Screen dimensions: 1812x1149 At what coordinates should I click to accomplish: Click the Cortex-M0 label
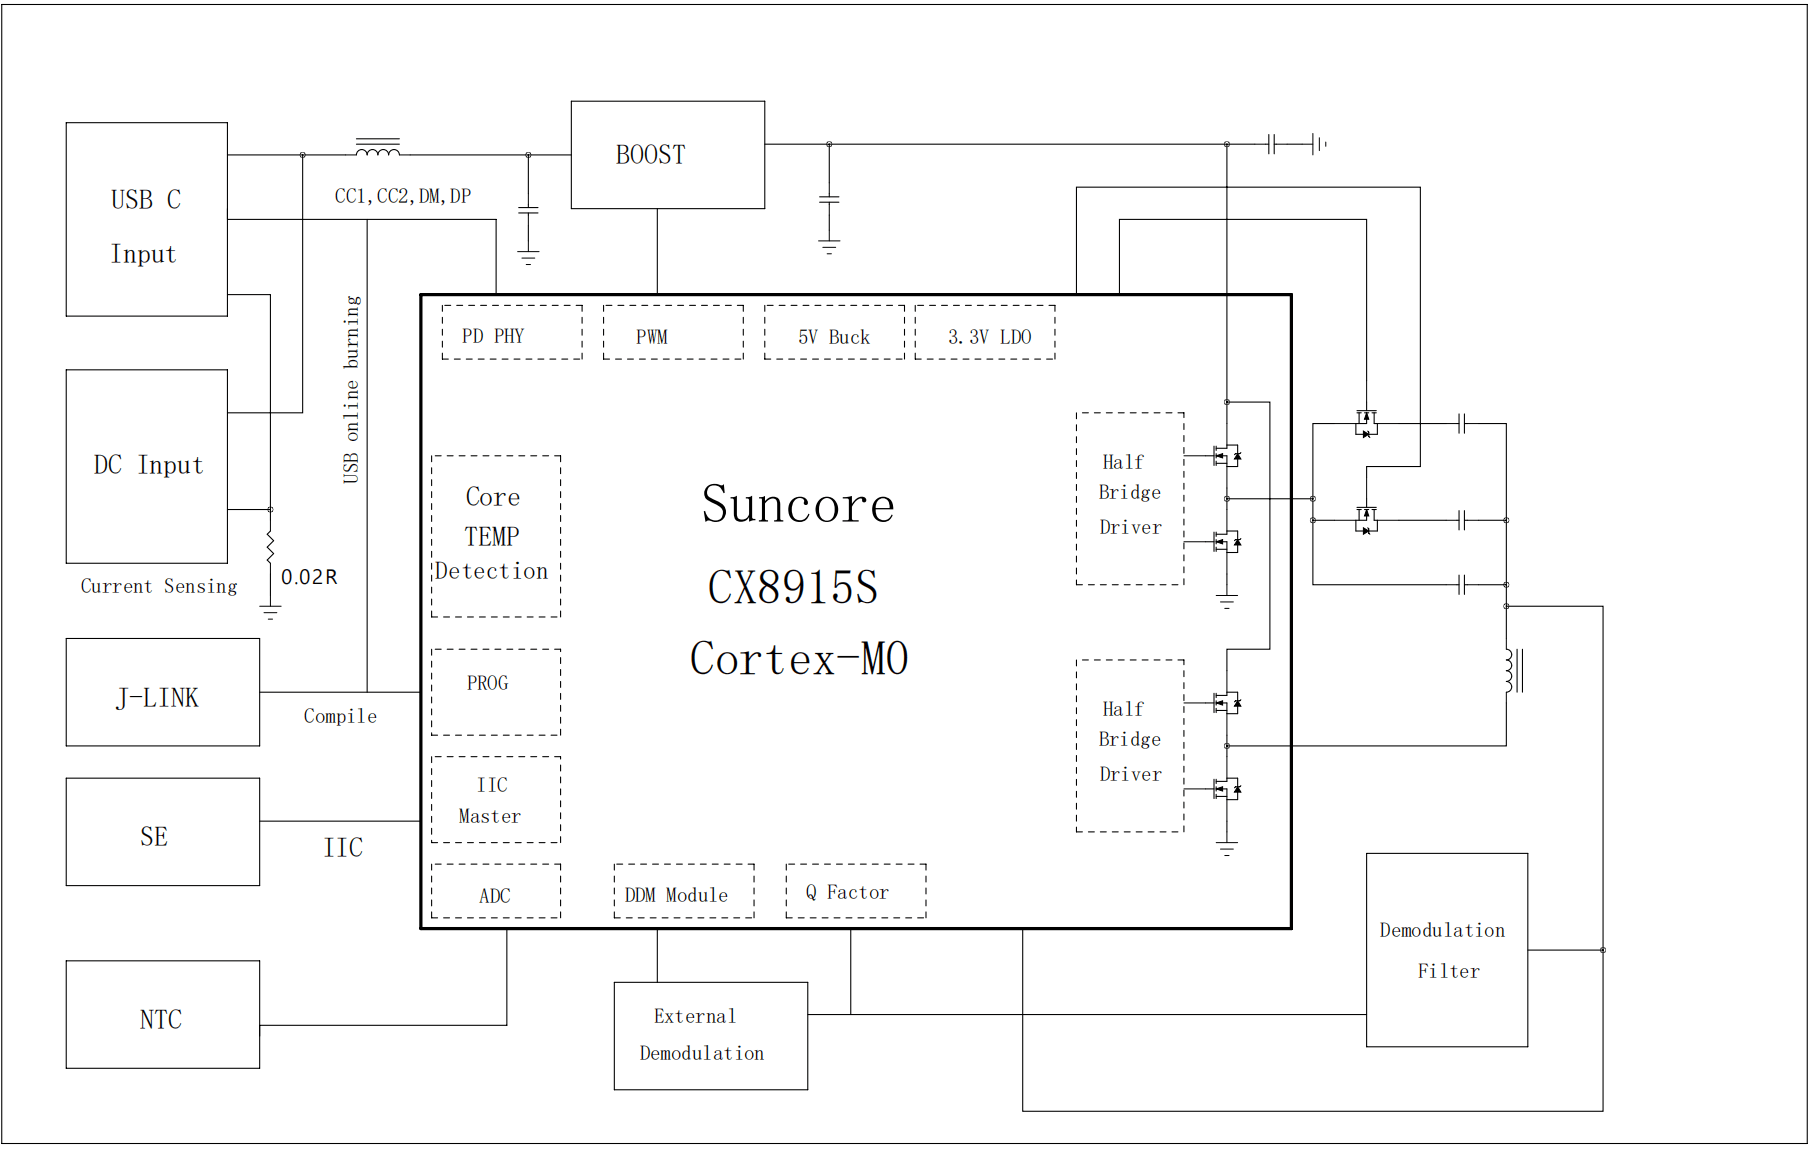point(799,659)
